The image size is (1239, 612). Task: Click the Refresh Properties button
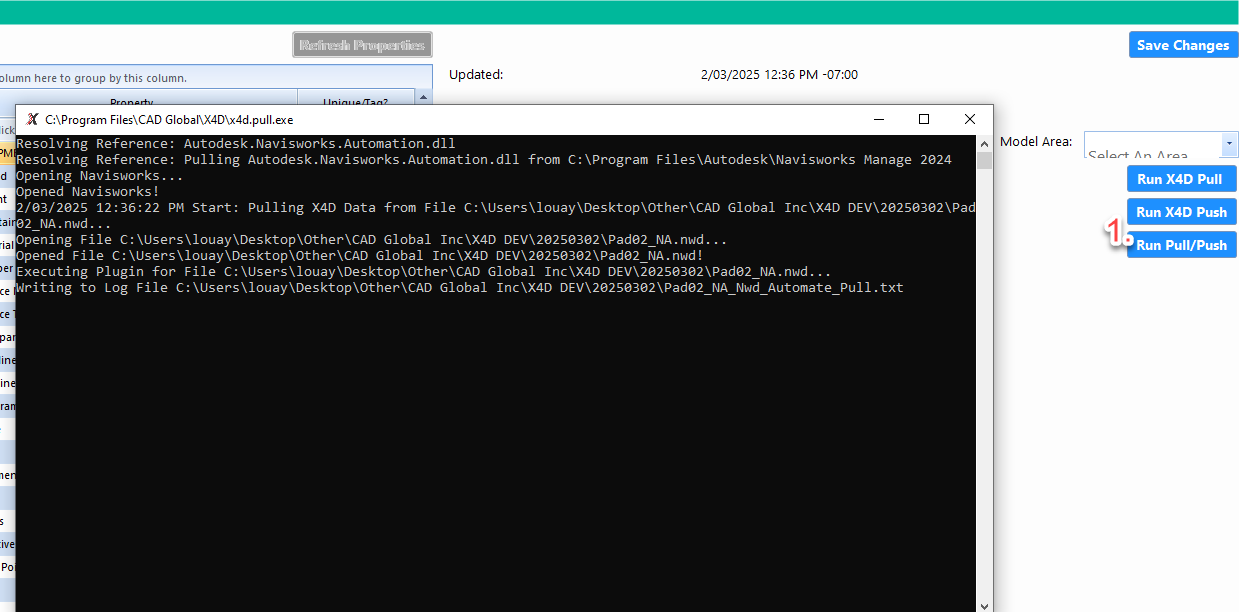(362, 45)
